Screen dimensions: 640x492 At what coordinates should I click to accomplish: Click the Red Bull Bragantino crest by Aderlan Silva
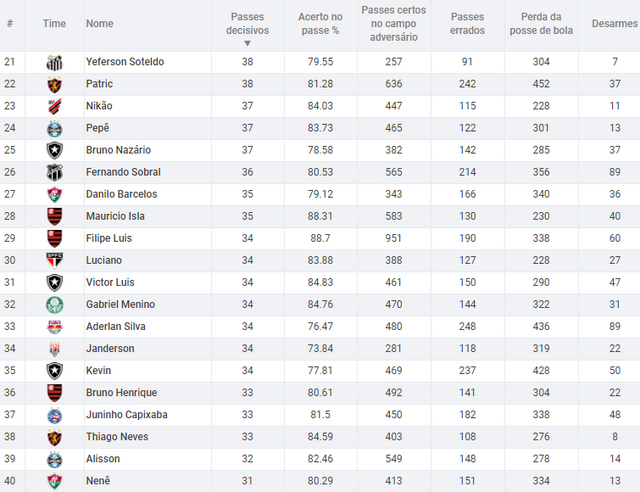[54, 327]
